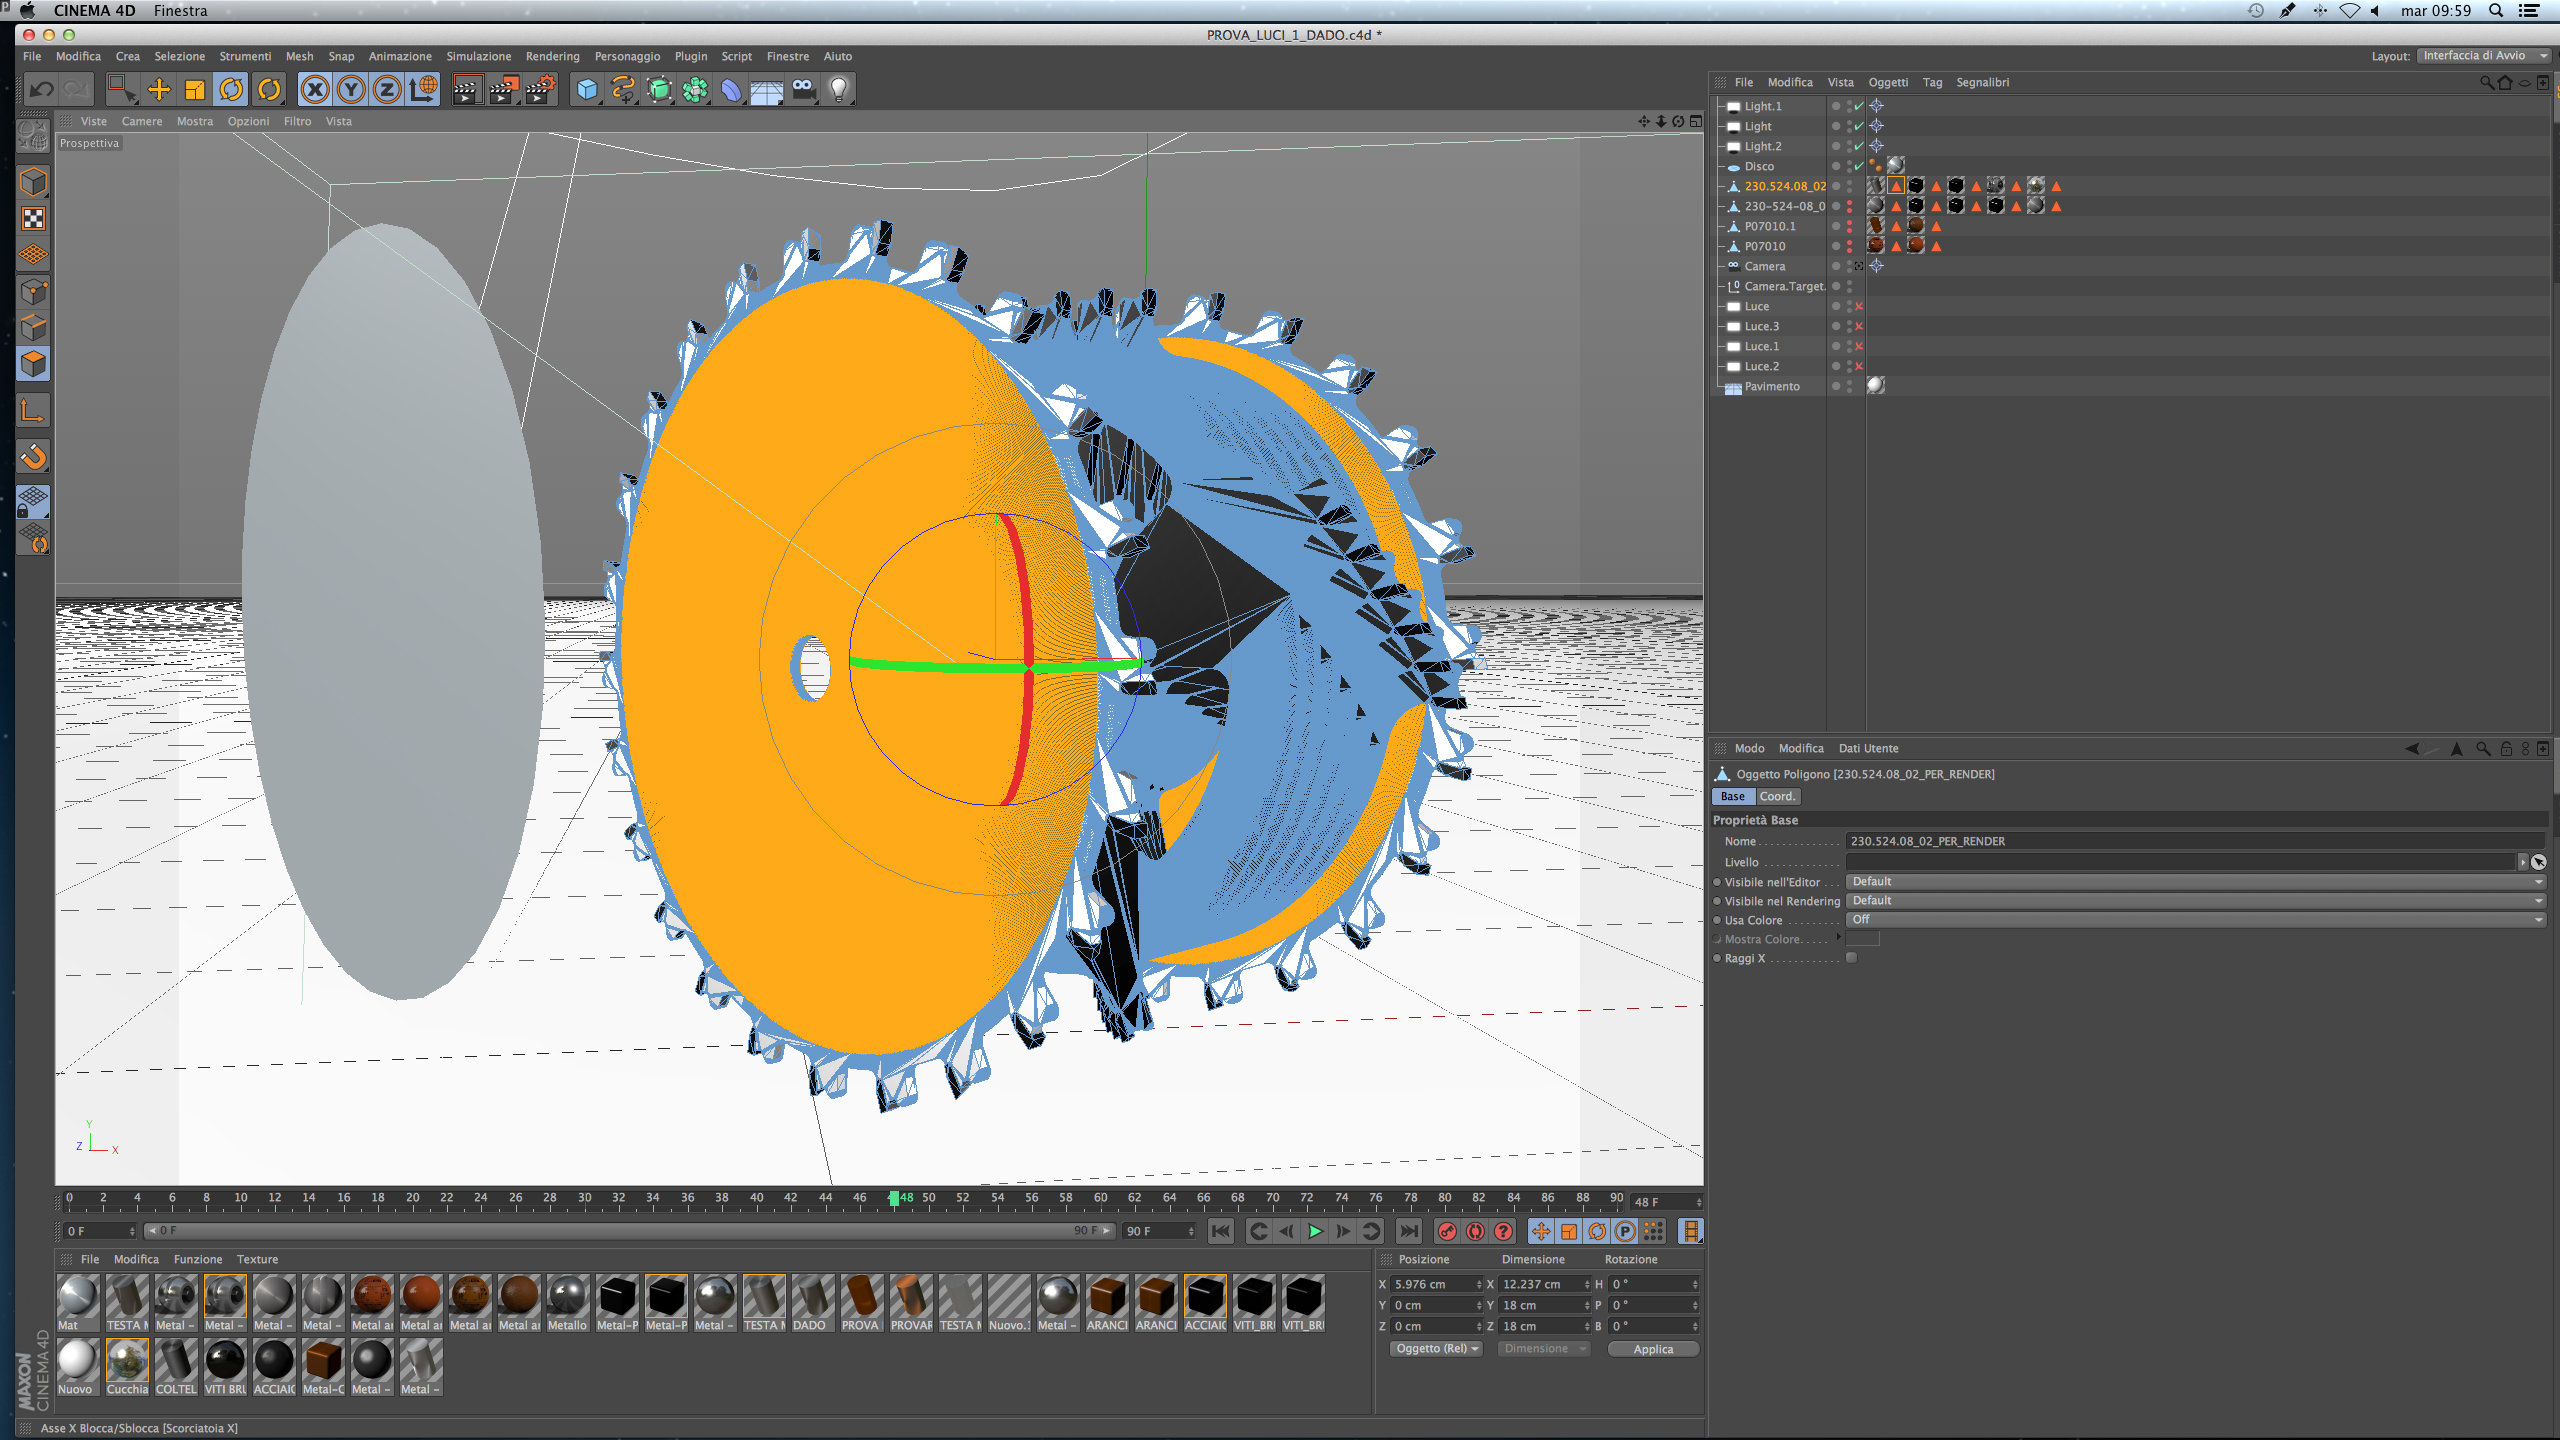Enable the Raggi X checkbox
2560x1440 pixels.
[1851, 958]
